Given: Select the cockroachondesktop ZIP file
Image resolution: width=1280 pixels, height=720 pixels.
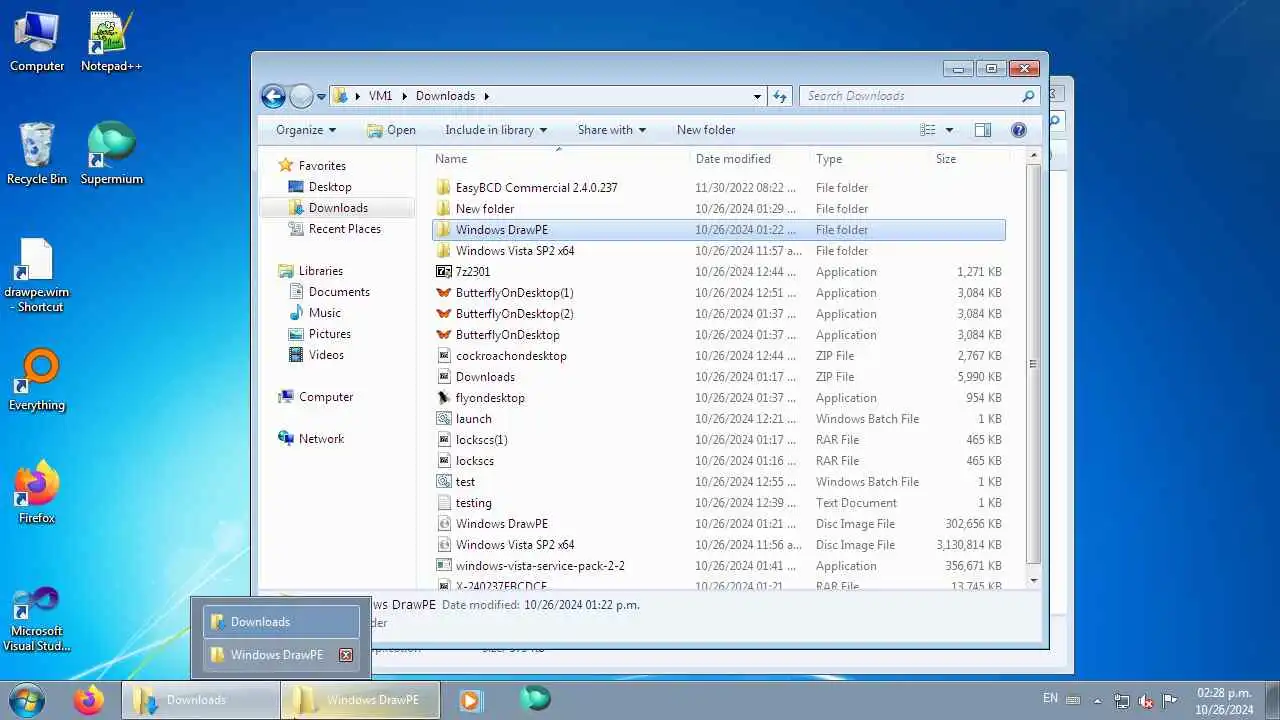Looking at the screenshot, I should [x=718, y=356].
